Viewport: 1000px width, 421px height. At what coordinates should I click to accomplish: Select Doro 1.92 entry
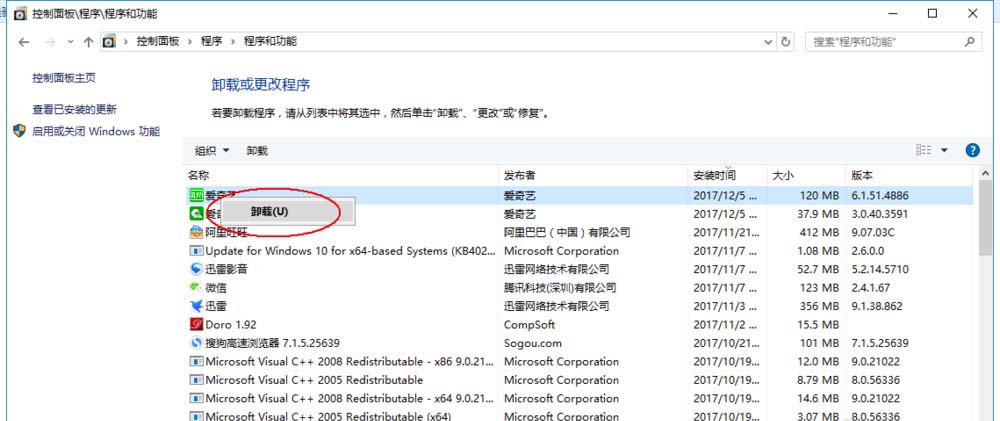pyautogui.click(x=231, y=325)
